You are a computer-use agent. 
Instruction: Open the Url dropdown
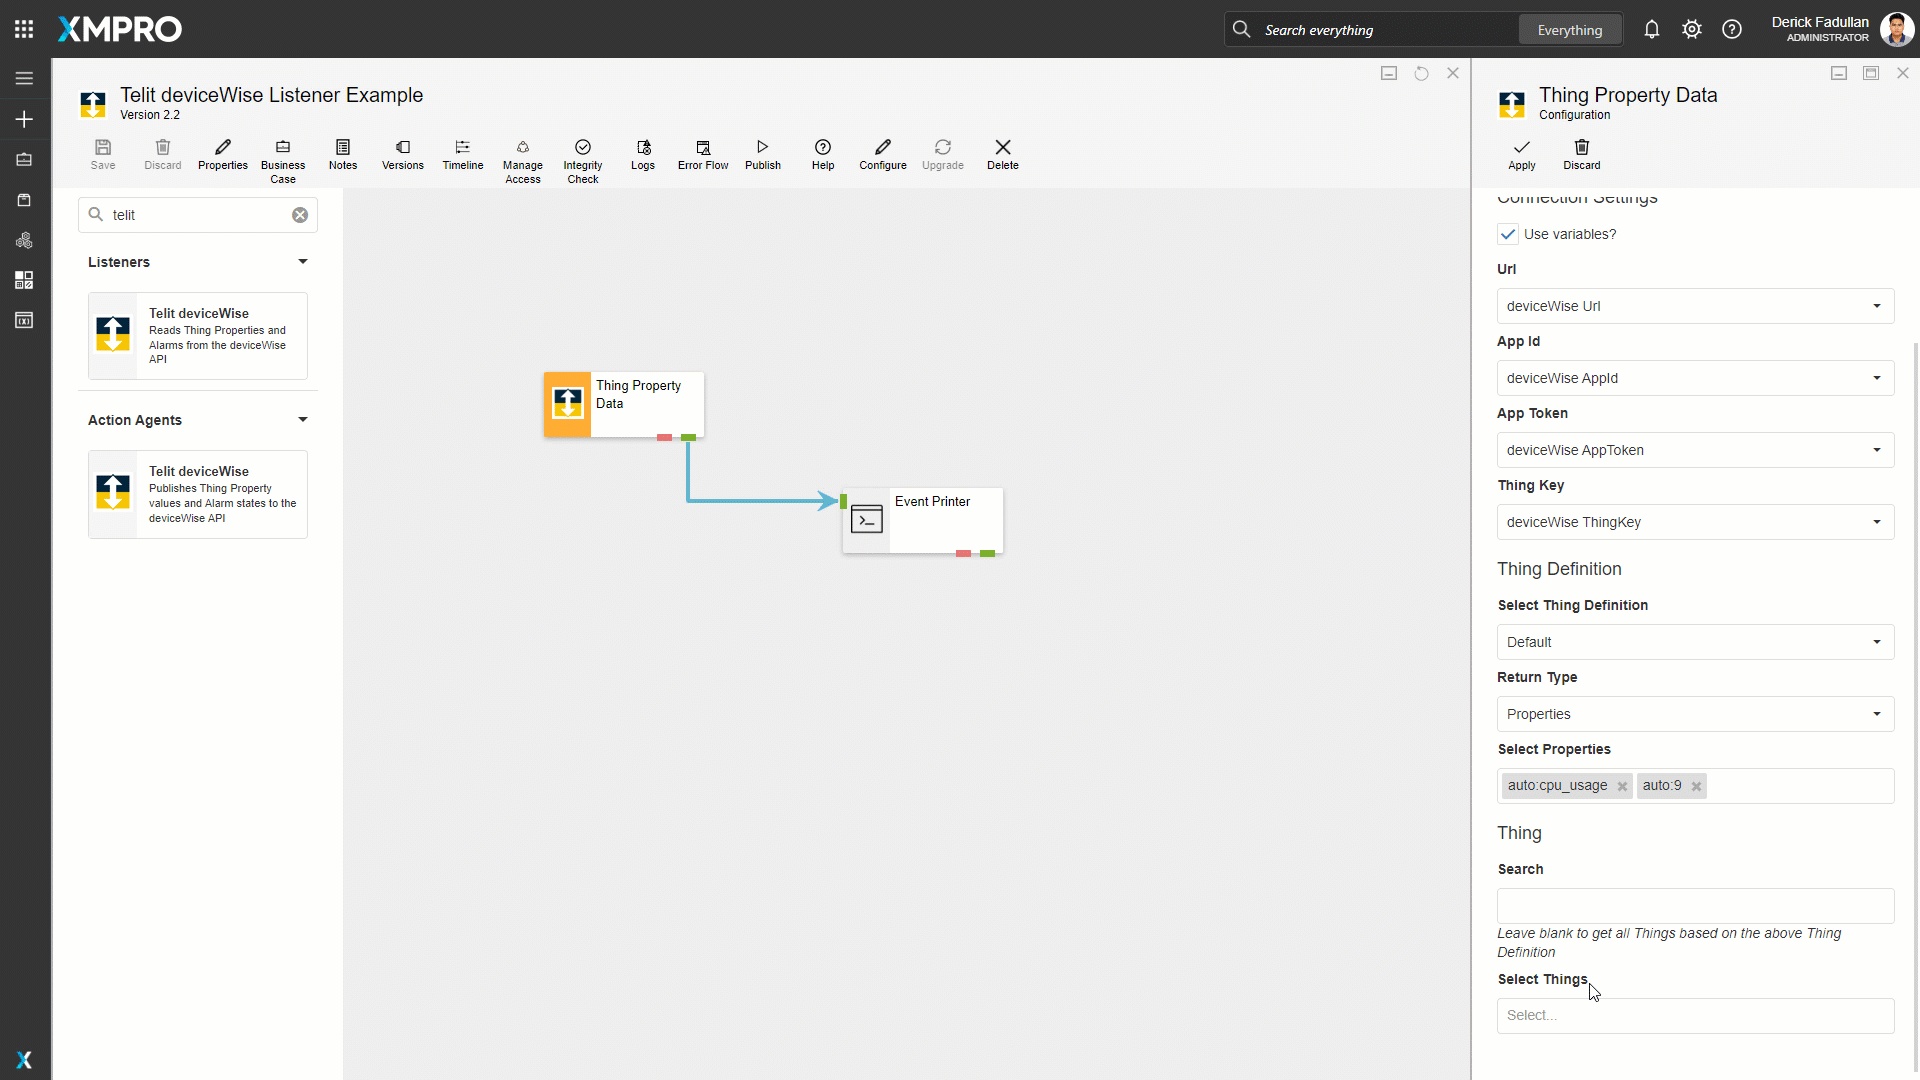pyautogui.click(x=1695, y=306)
